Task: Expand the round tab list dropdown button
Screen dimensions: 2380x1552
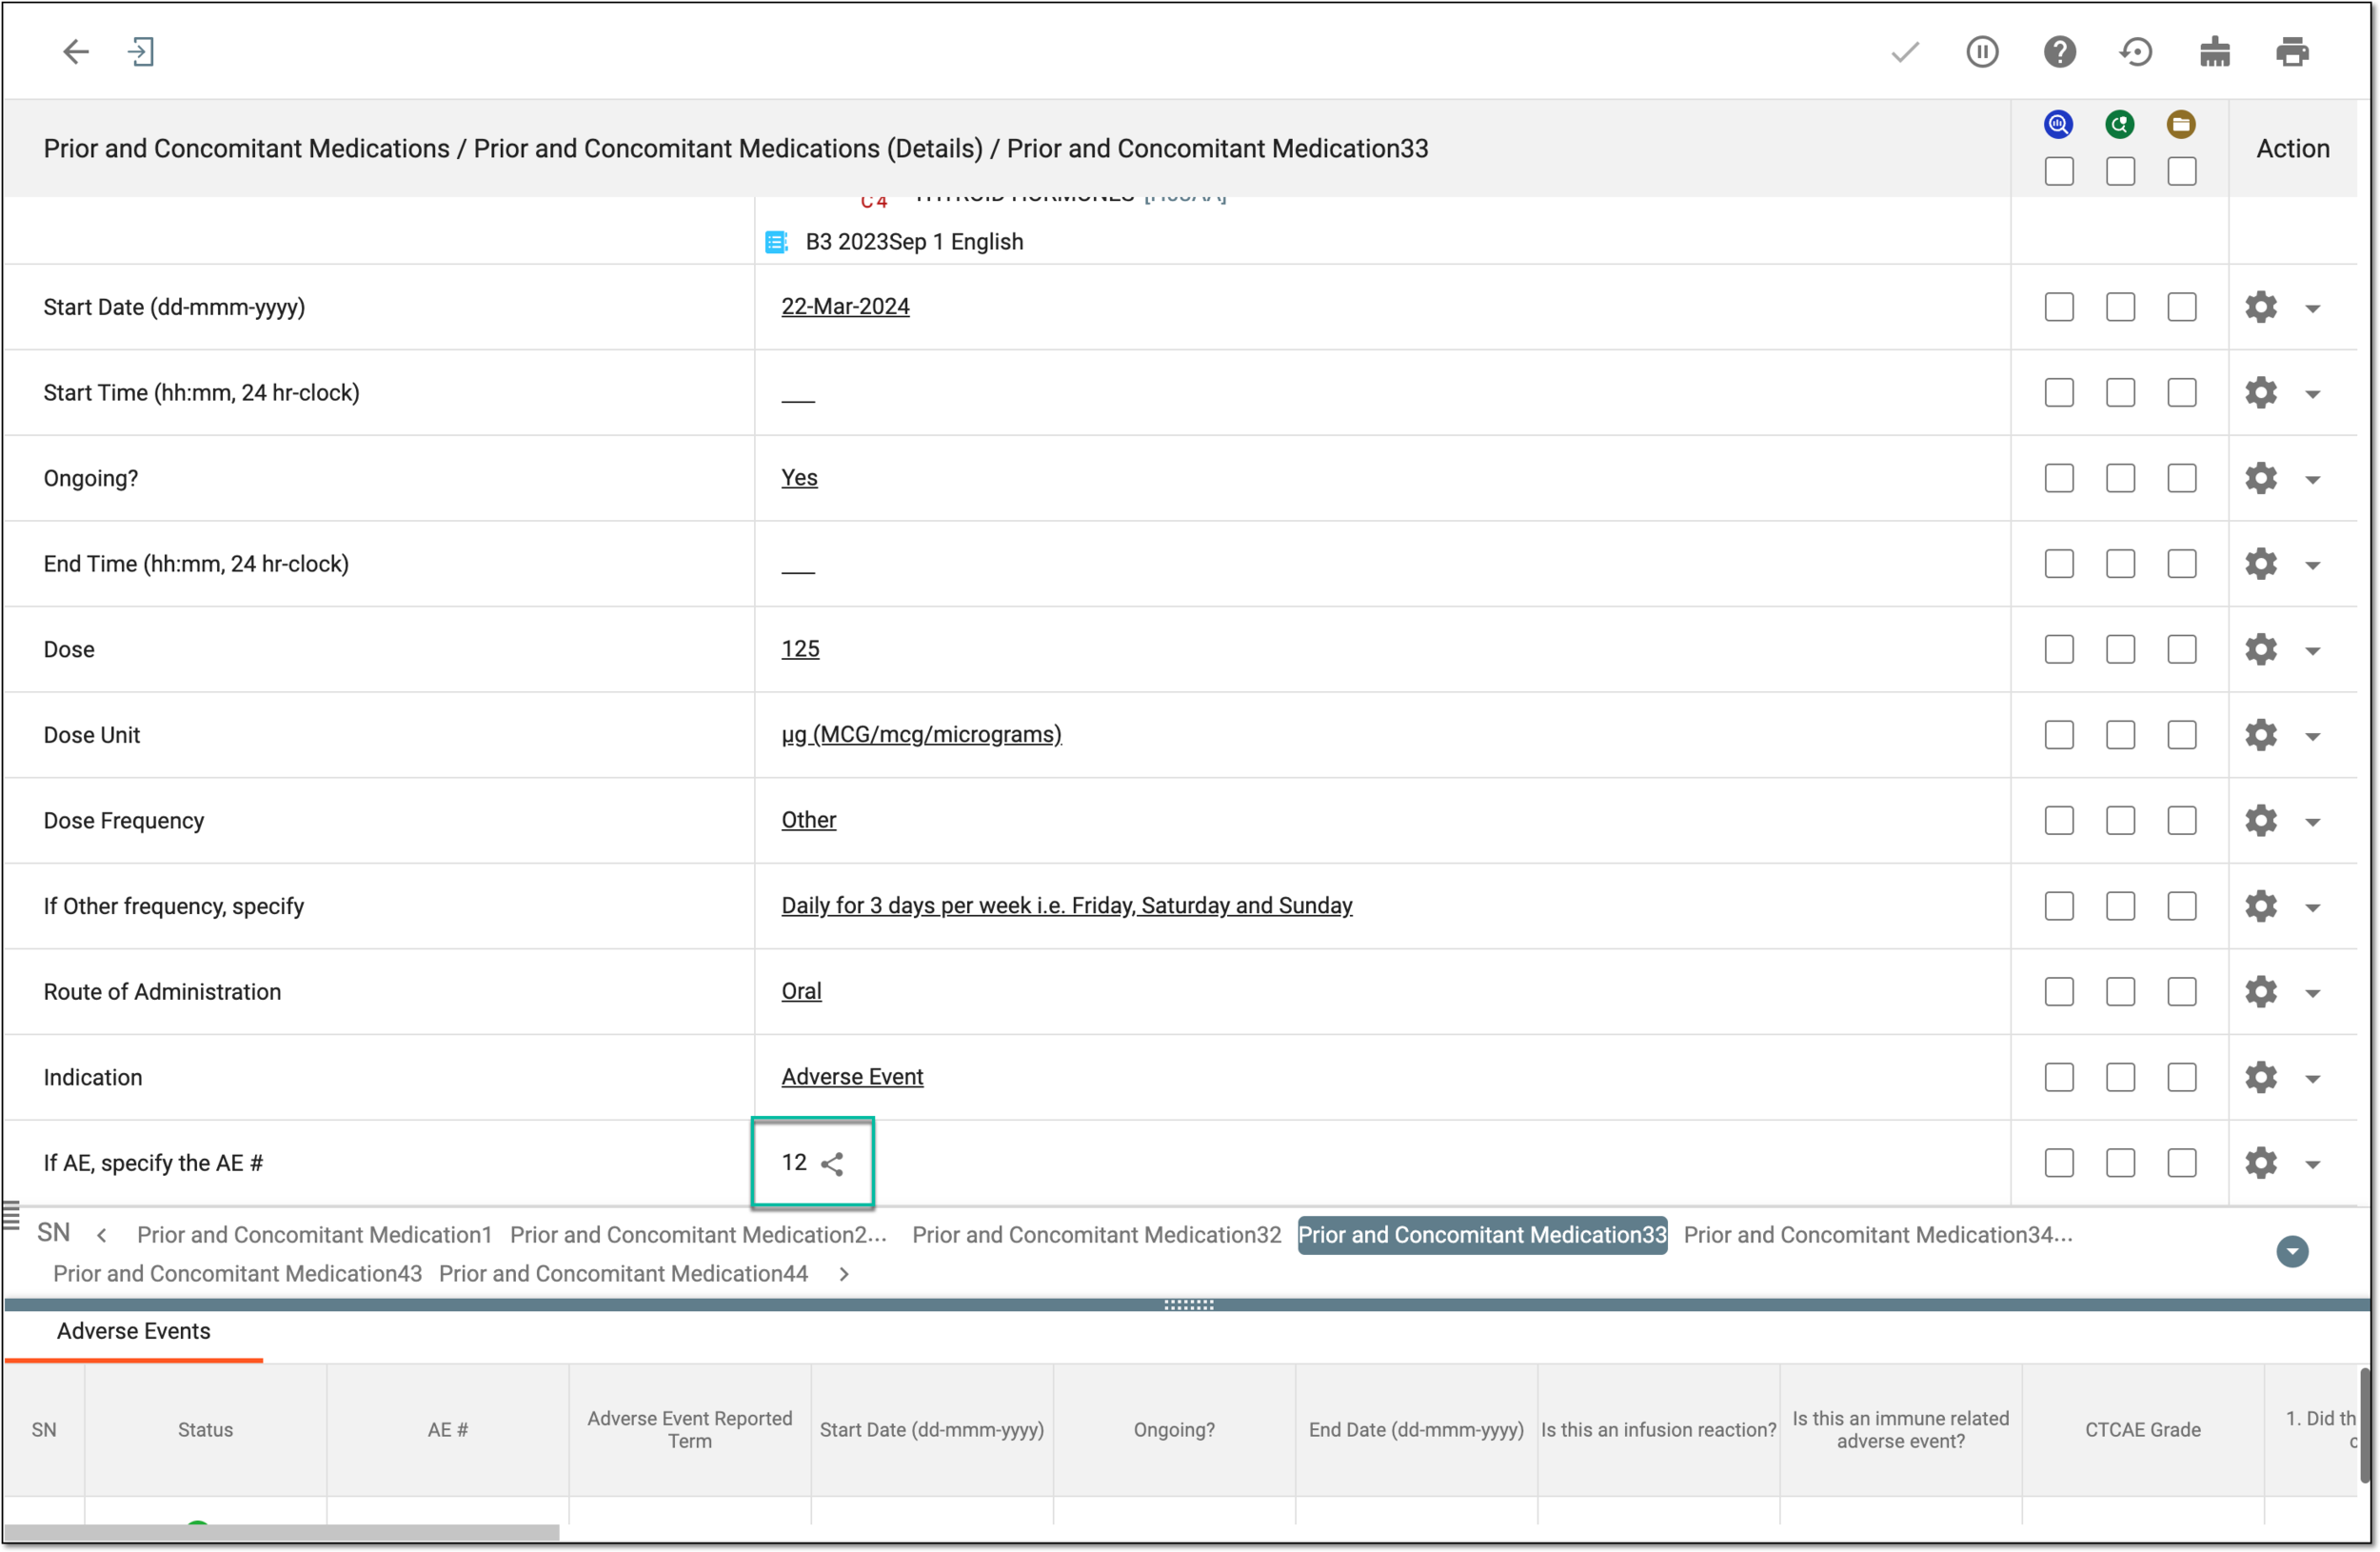Action: tap(2292, 1252)
